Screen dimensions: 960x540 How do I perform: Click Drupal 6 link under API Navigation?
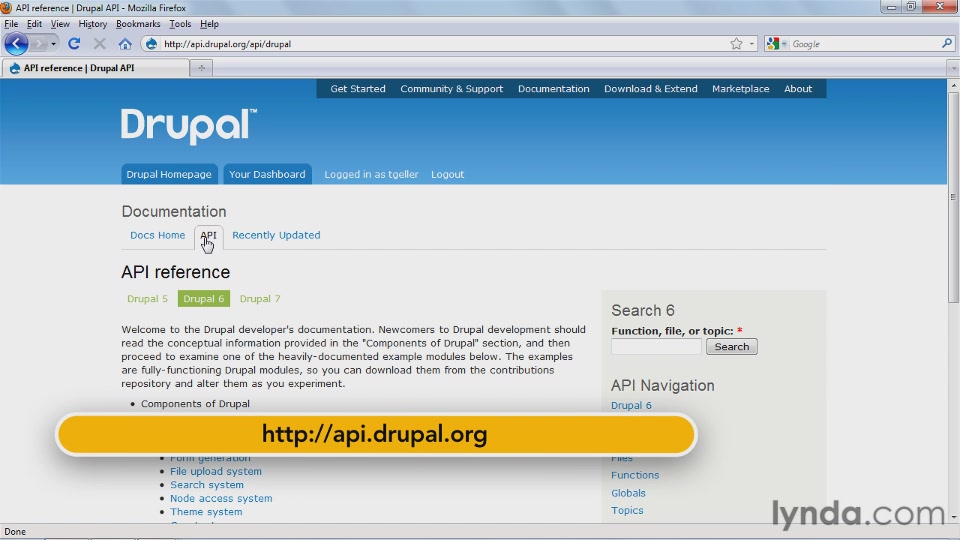(631, 405)
